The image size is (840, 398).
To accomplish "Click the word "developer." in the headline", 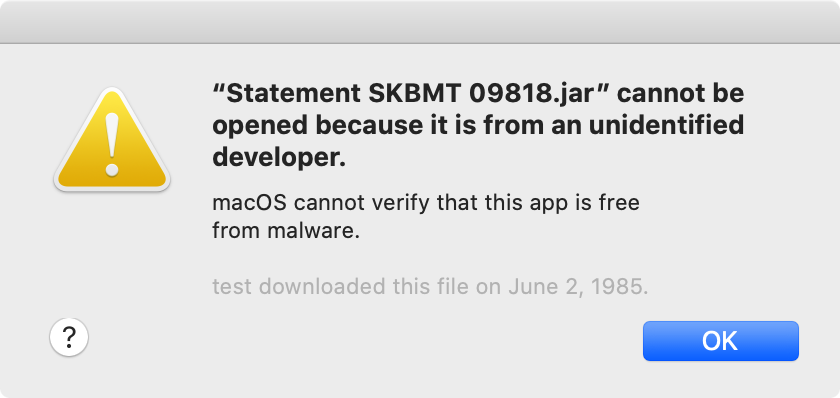I will point(279,159).
